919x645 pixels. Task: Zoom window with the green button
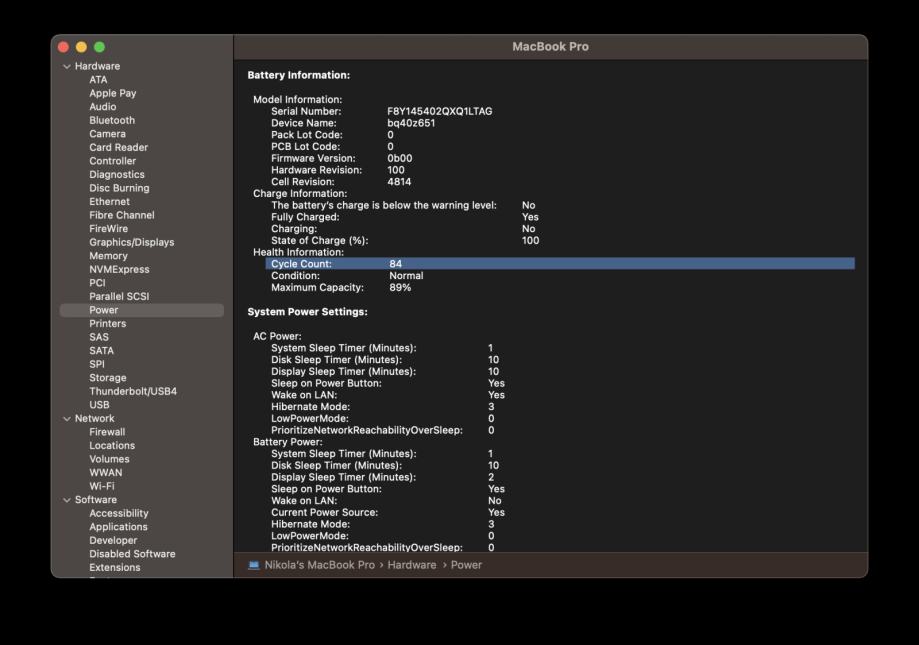pos(100,47)
